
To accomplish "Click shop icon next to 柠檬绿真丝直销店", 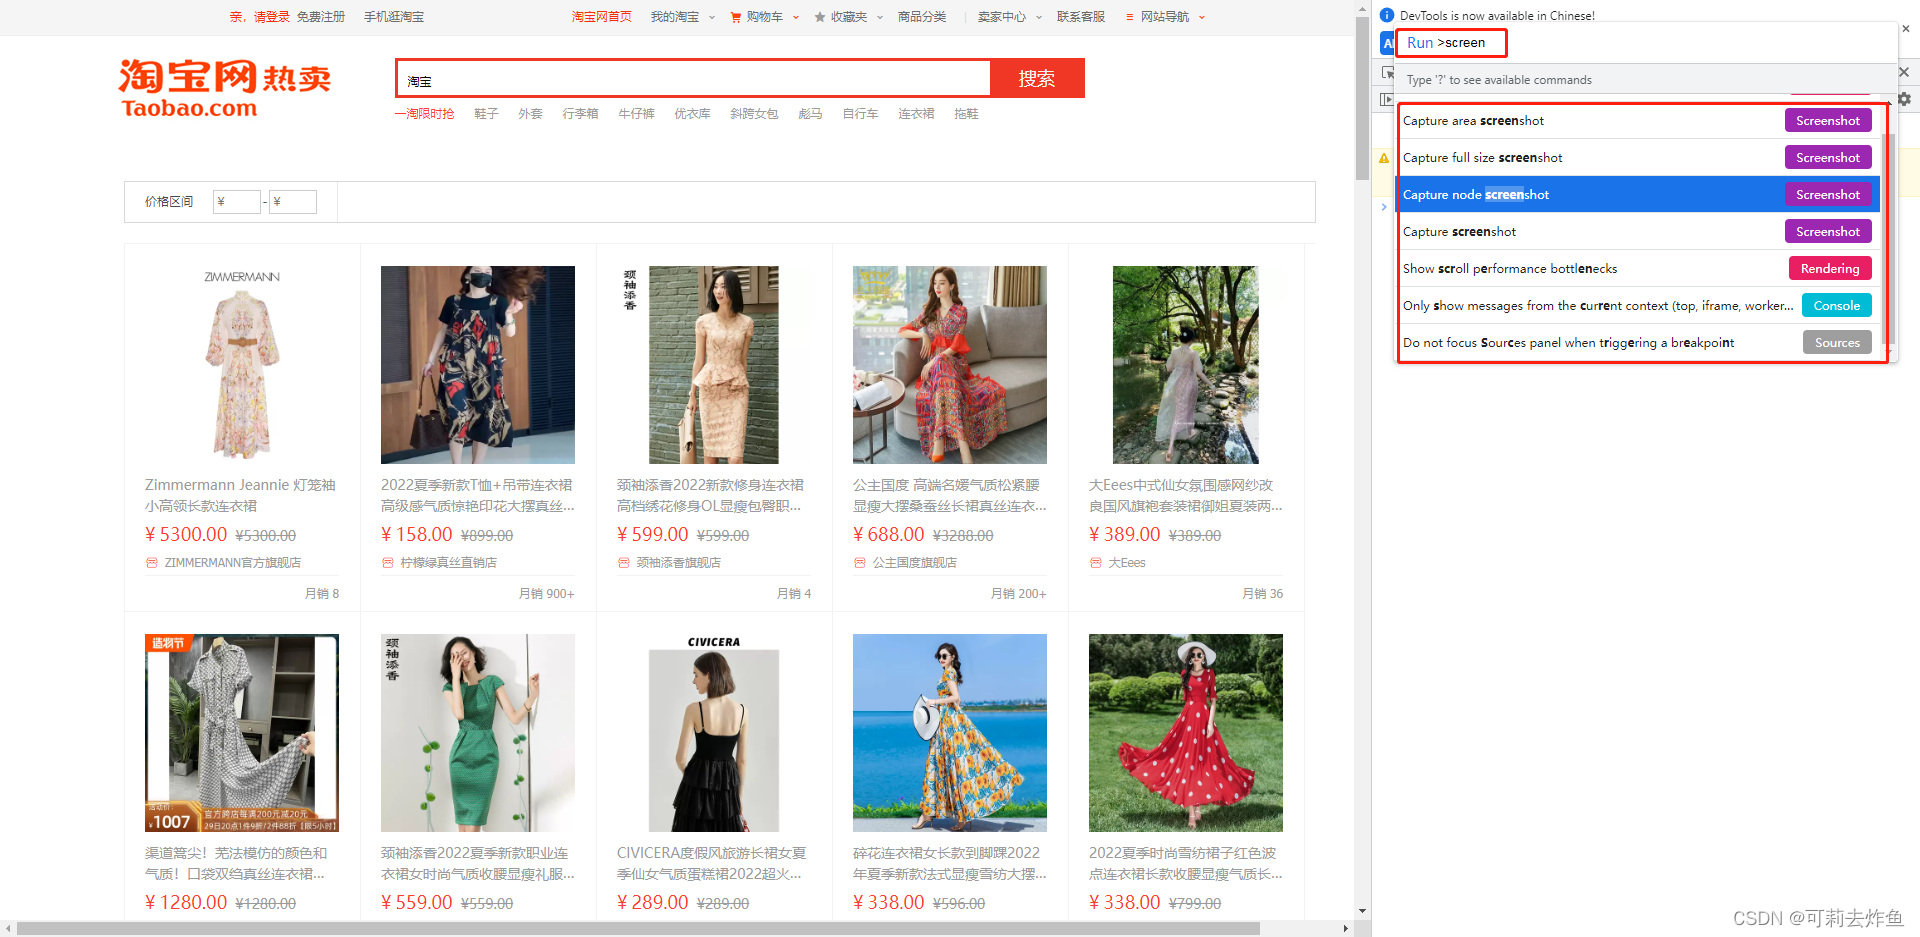I will tap(388, 563).
